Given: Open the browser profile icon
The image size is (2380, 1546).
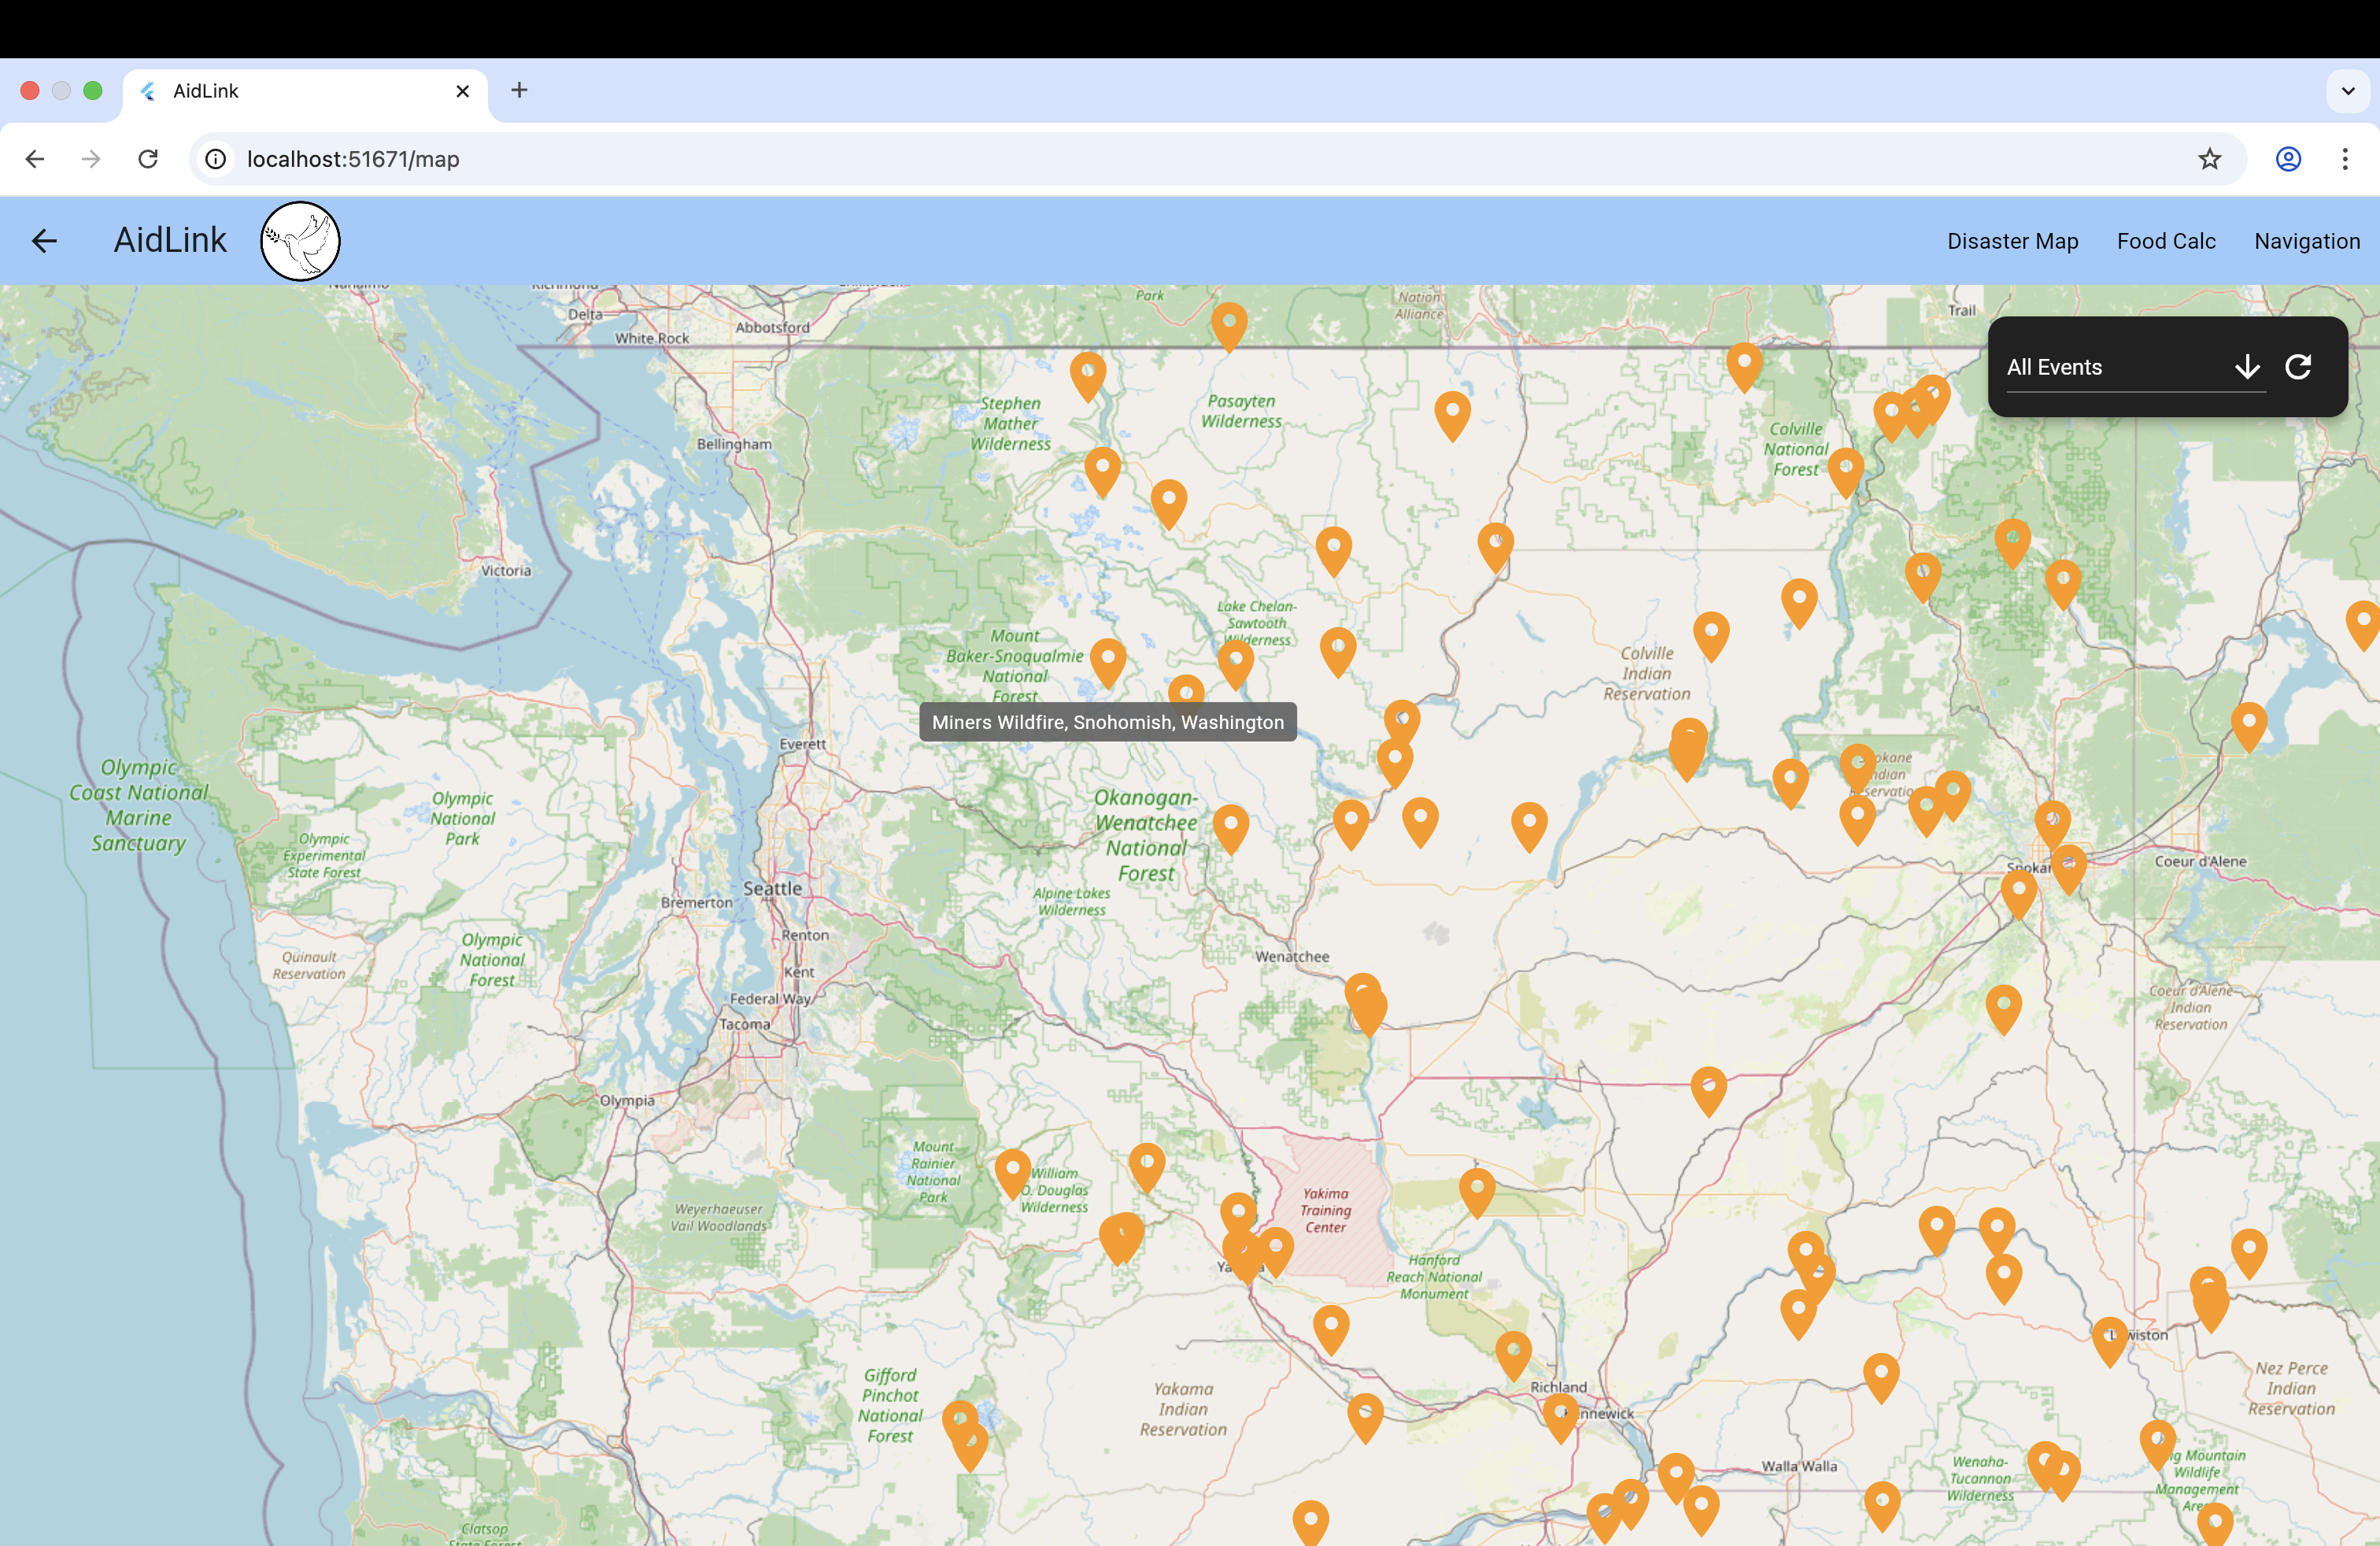Looking at the screenshot, I should pos(2288,159).
